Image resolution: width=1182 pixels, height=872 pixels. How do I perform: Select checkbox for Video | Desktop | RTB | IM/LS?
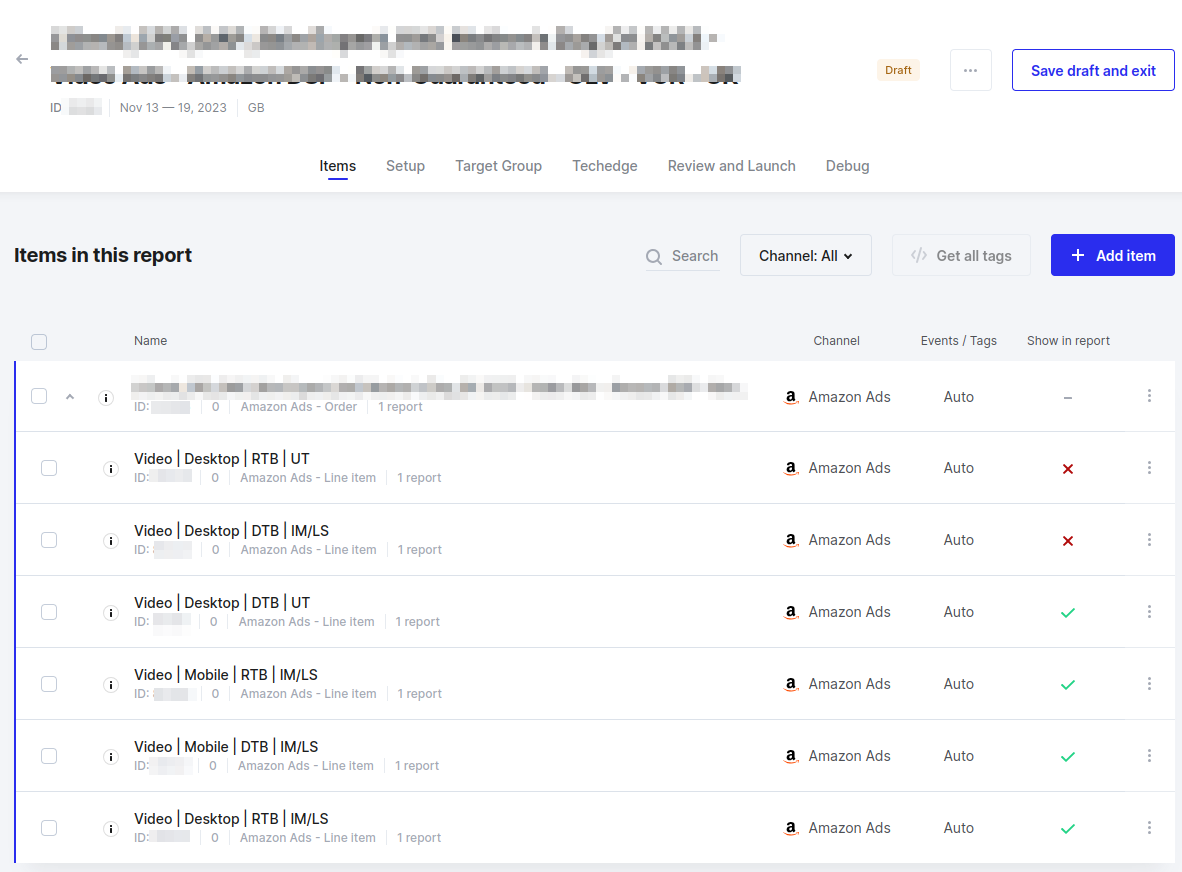pyautogui.click(x=49, y=828)
